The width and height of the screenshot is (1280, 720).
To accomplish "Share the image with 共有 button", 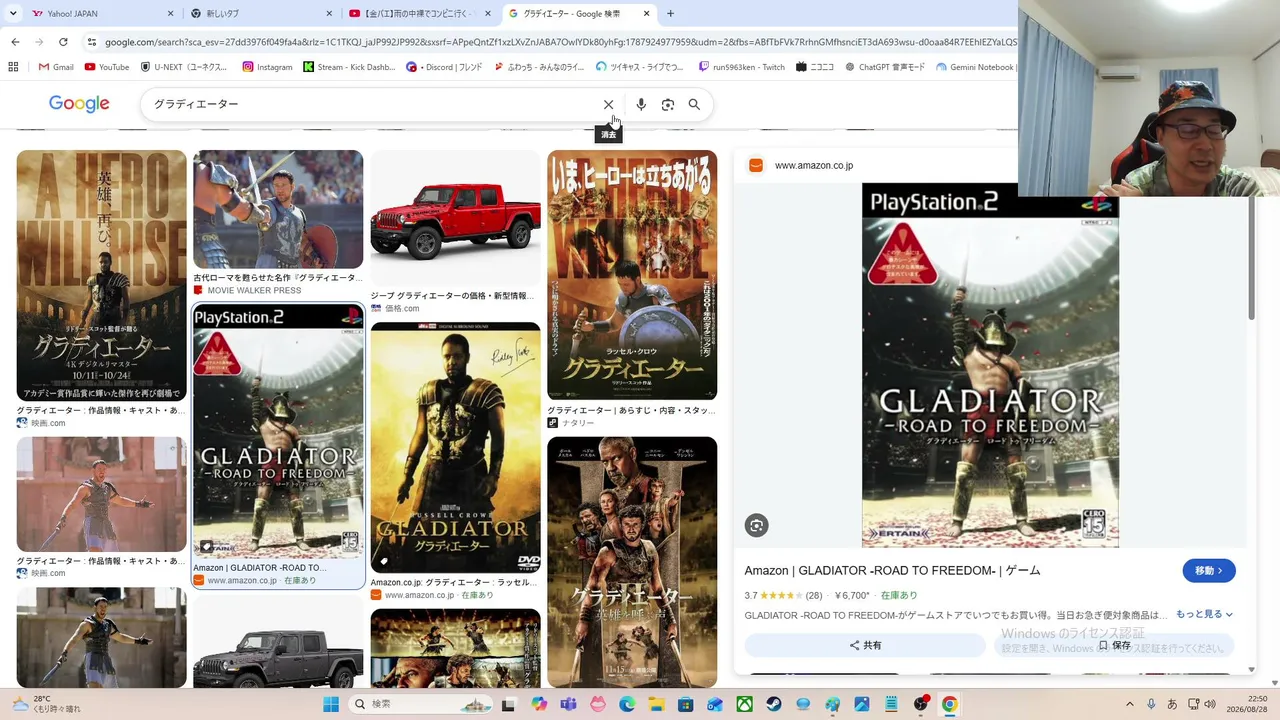I will click(866, 645).
